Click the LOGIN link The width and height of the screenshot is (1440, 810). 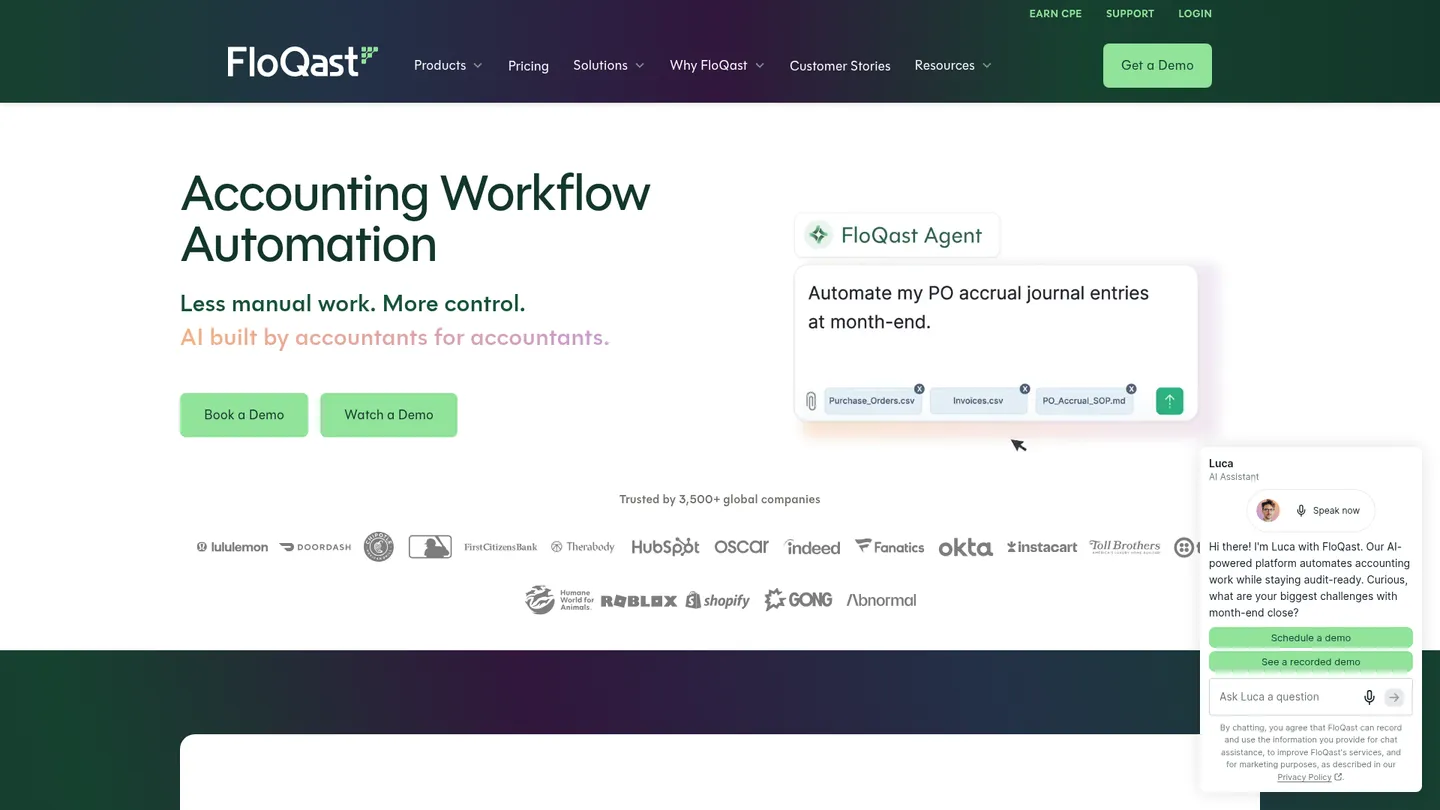pyautogui.click(x=1195, y=14)
